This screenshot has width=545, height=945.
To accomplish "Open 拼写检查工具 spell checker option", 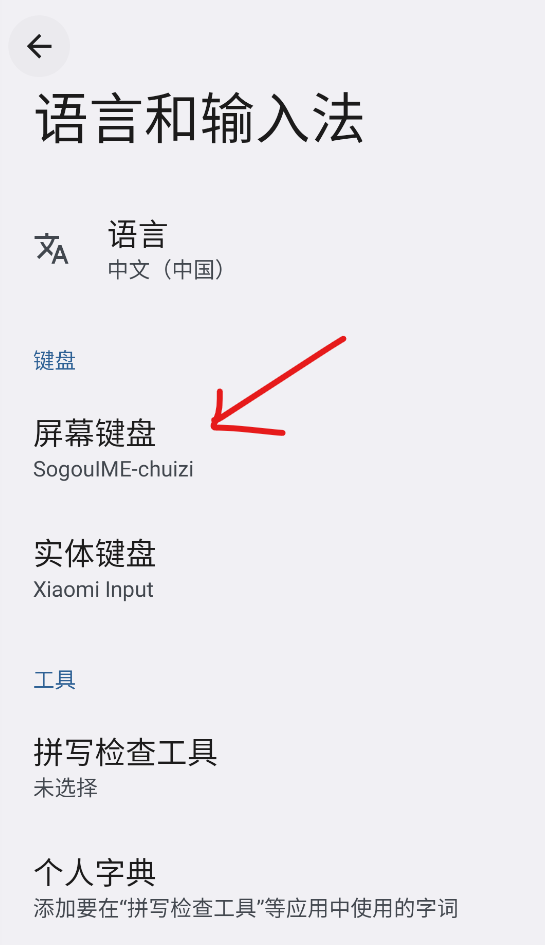I will tap(272, 768).
